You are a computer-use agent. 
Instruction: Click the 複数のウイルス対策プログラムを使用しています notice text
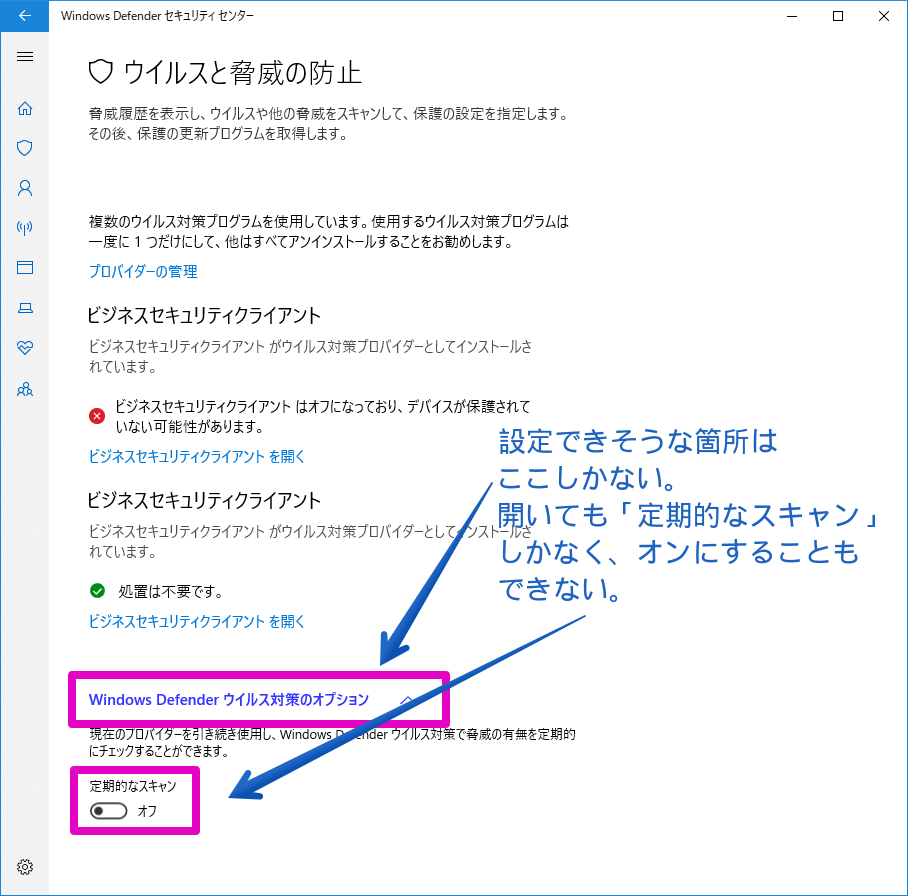point(329,232)
